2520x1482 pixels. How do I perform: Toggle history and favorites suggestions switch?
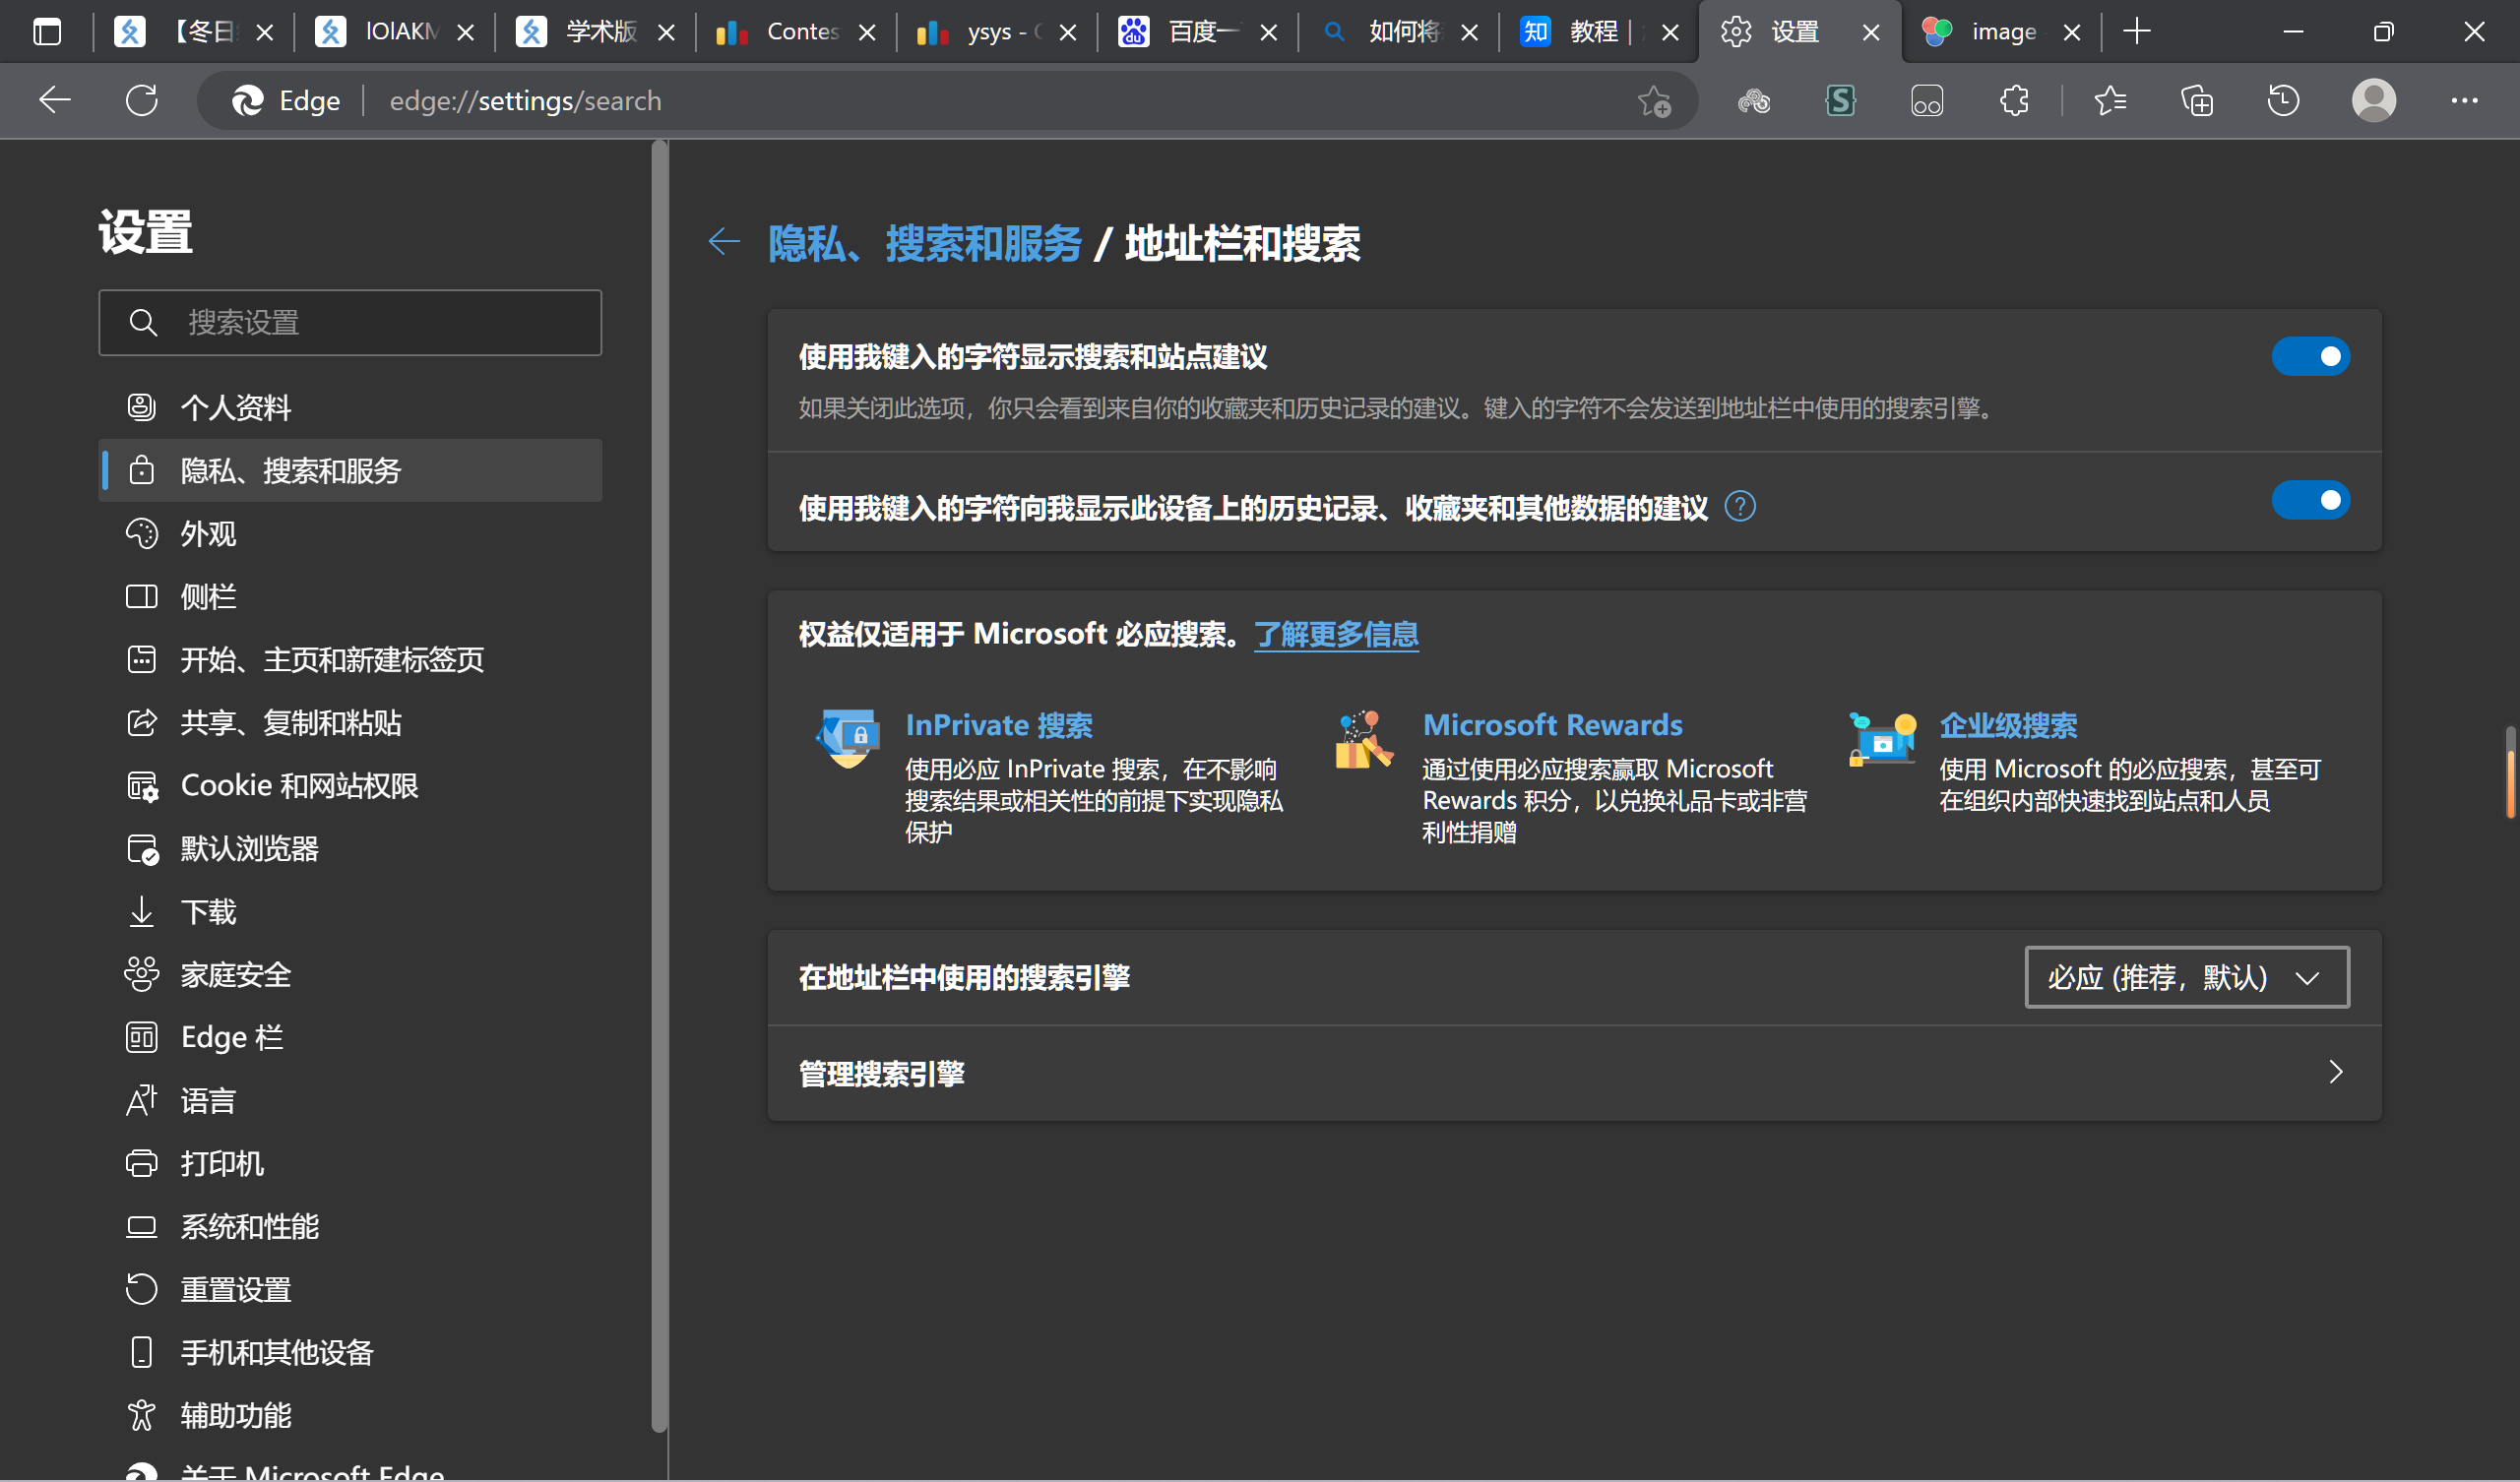[2310, 500]
